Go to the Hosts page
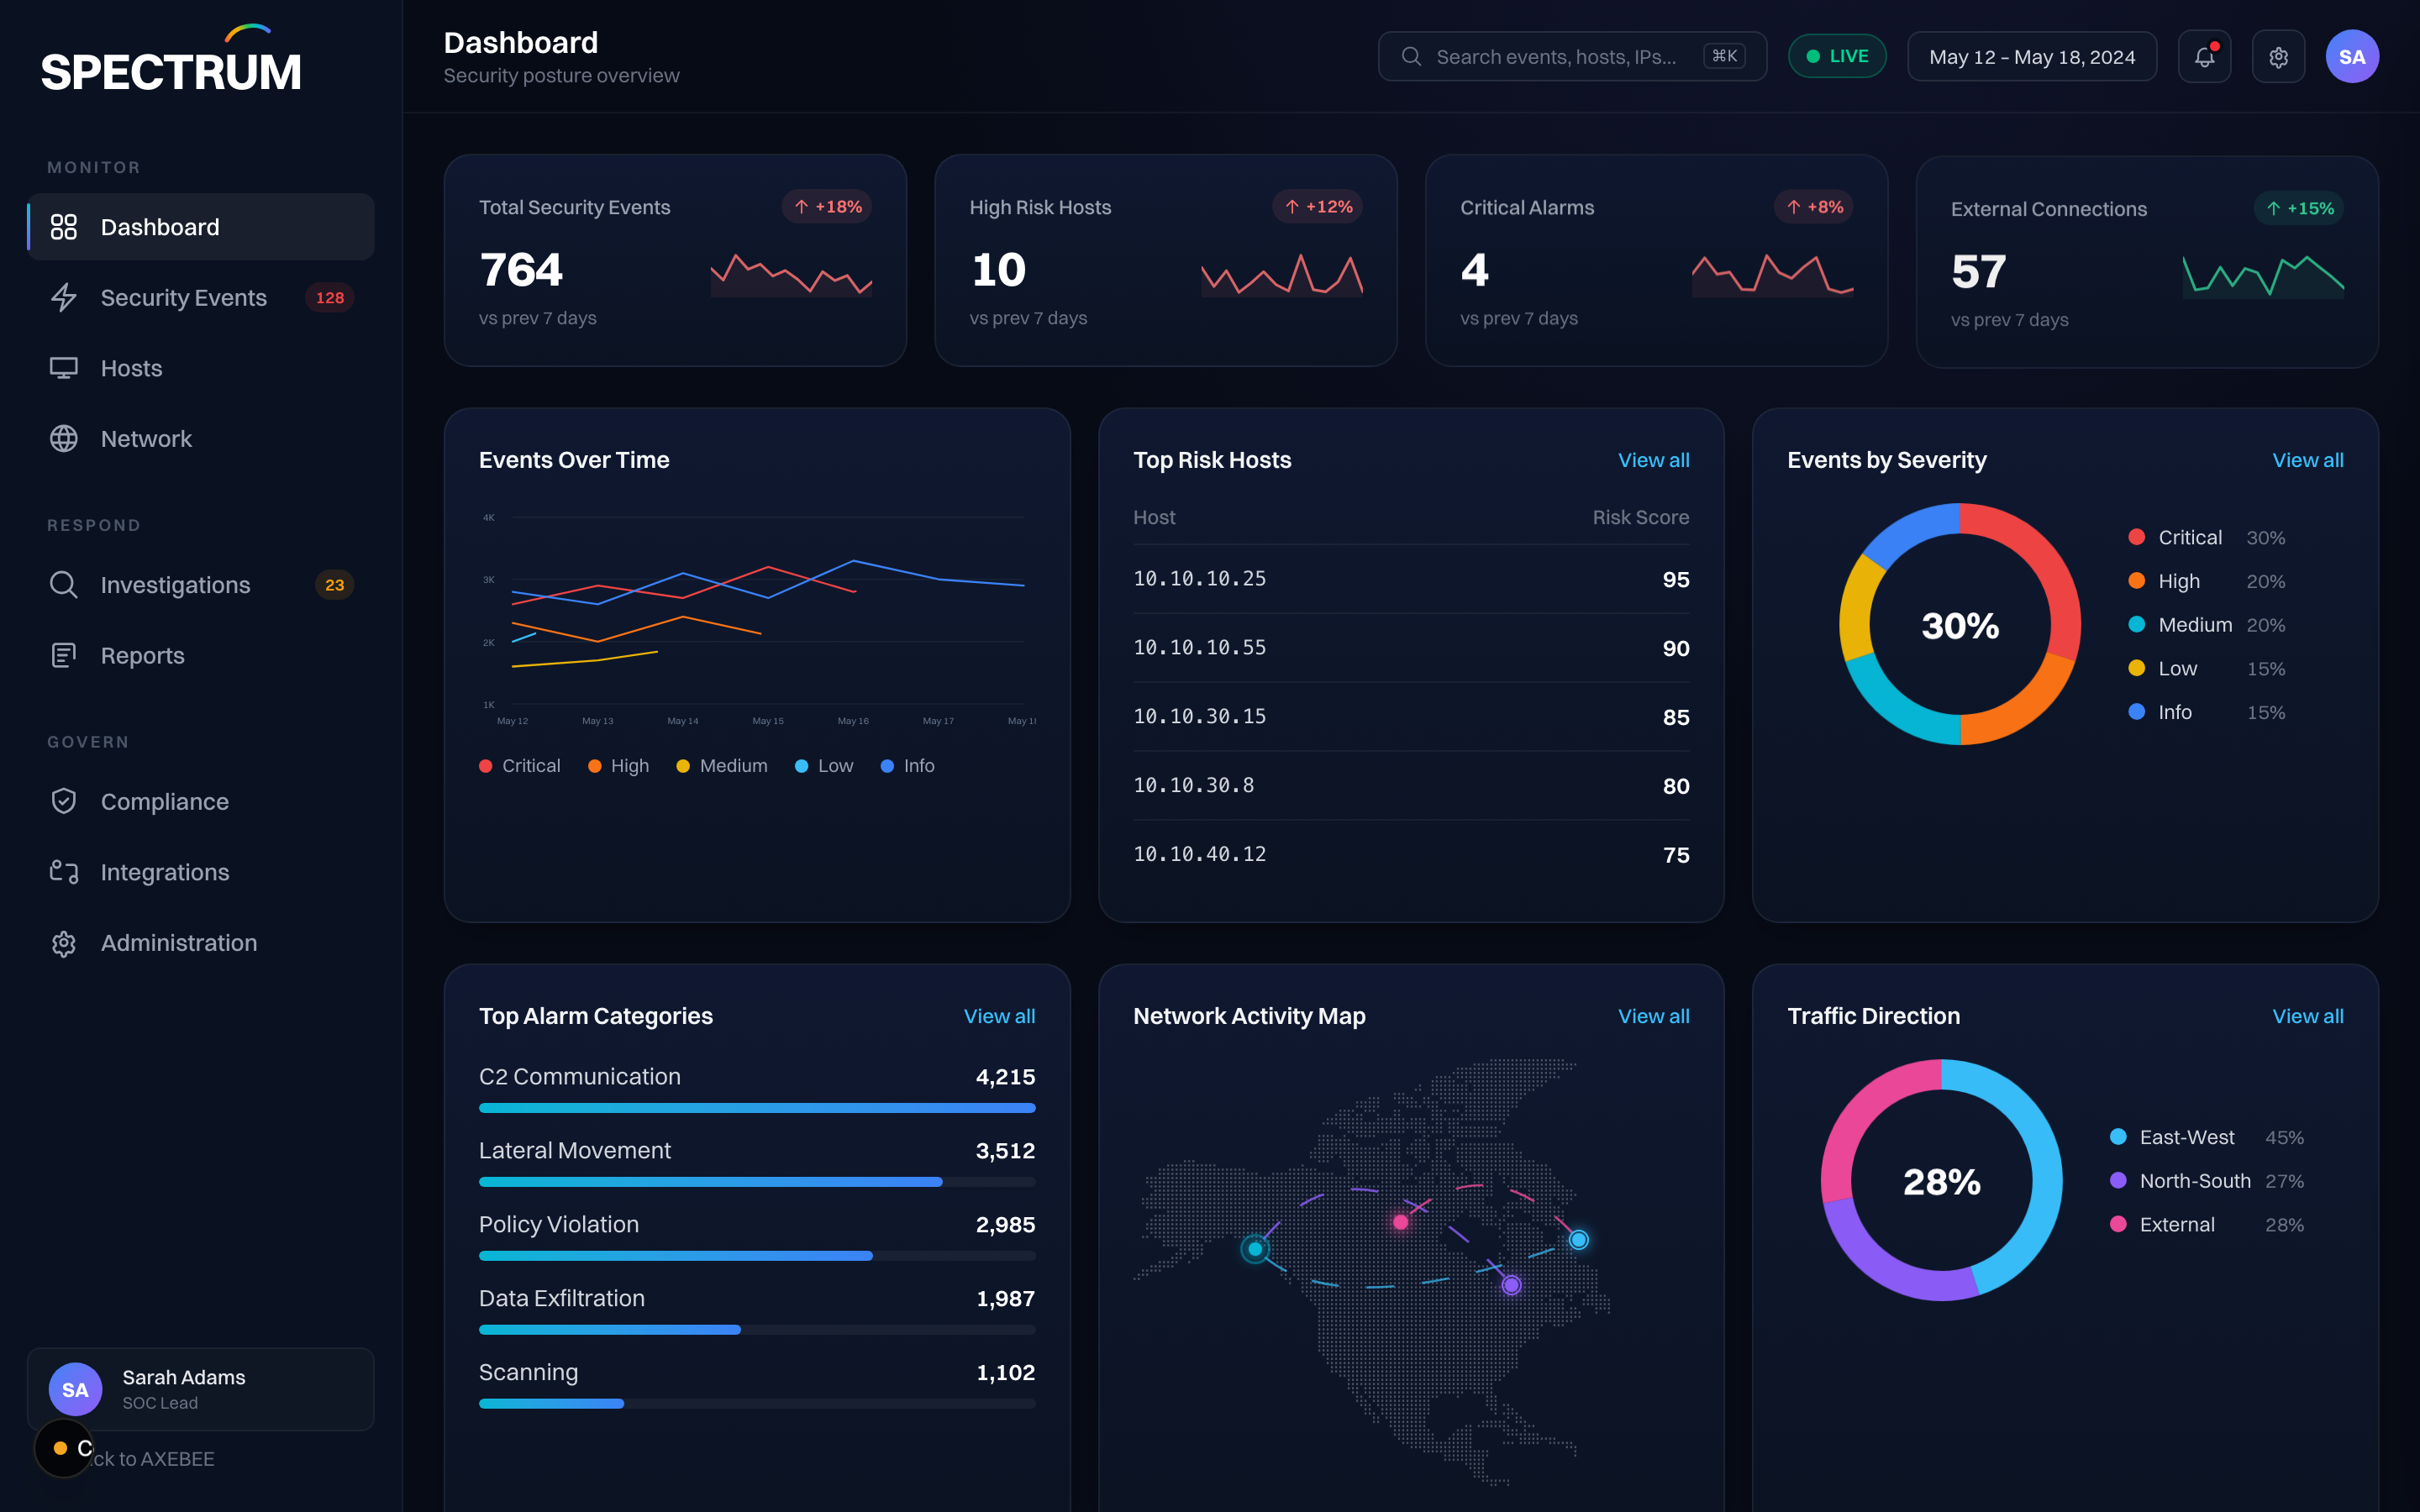The width and height of the screenshot is (2420, 1512). [201, 368]
